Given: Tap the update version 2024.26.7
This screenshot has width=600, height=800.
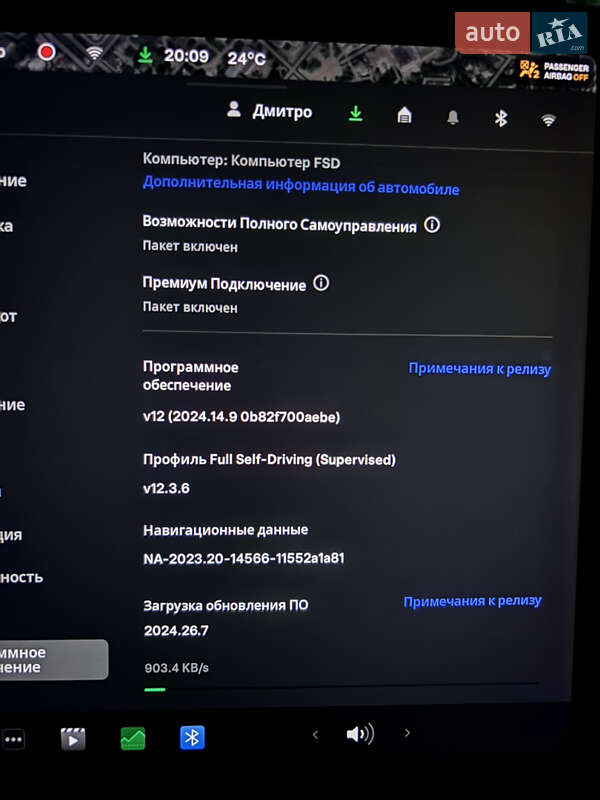Looking at the screenshot, I should [x=176, y=631].
